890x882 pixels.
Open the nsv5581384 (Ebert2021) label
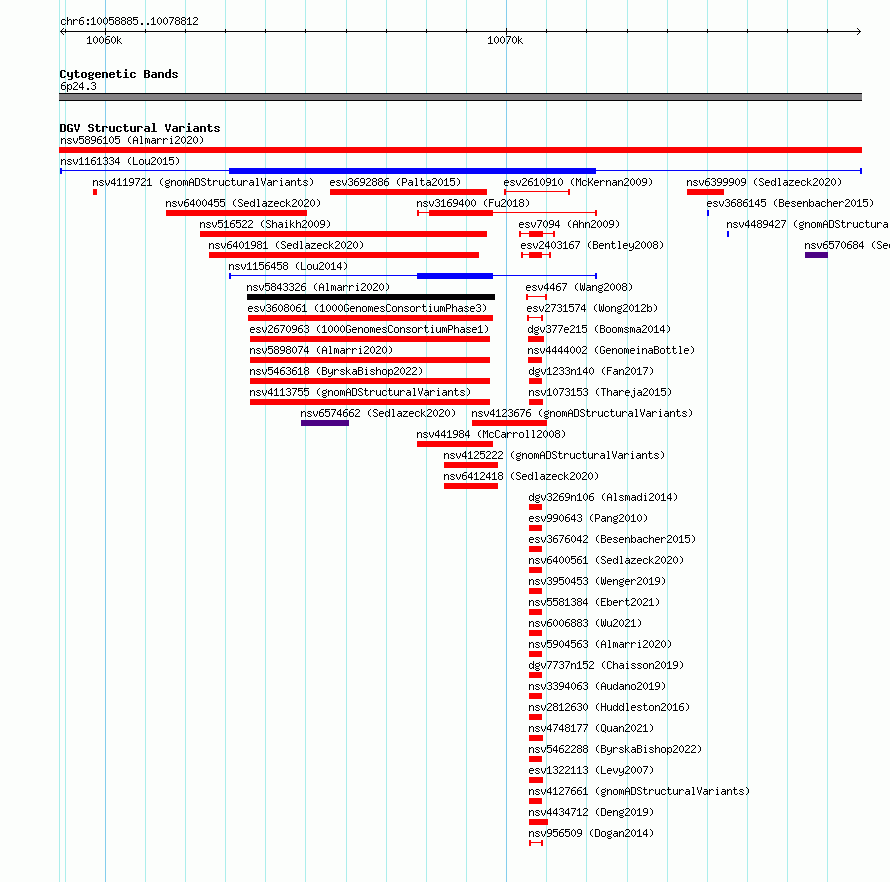(x=594, y=602)
